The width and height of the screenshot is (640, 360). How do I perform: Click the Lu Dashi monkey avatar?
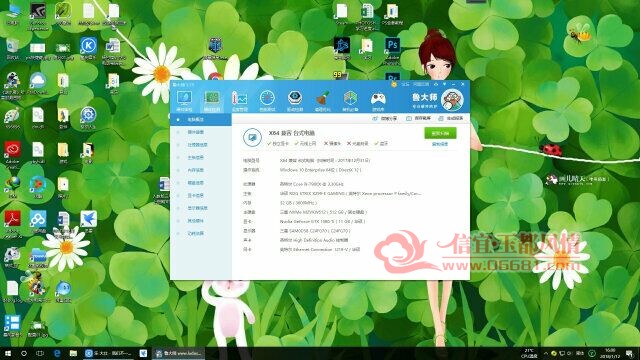[452, 100]
